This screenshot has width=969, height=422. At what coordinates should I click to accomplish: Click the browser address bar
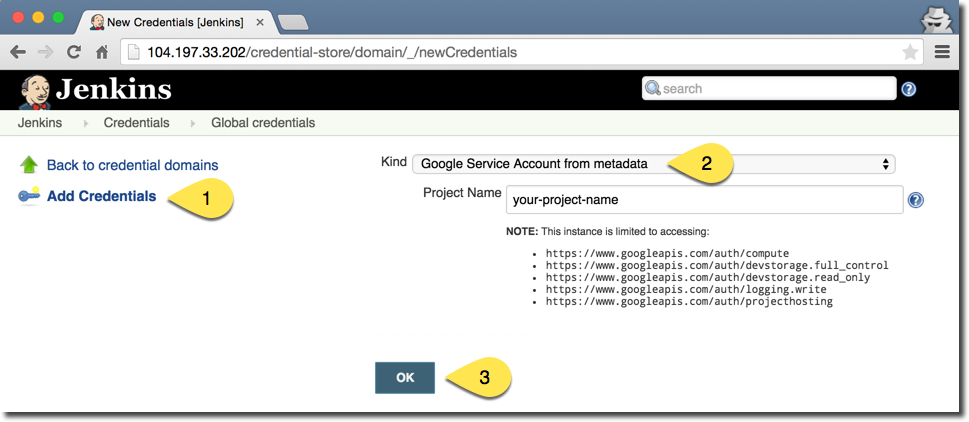522,53
